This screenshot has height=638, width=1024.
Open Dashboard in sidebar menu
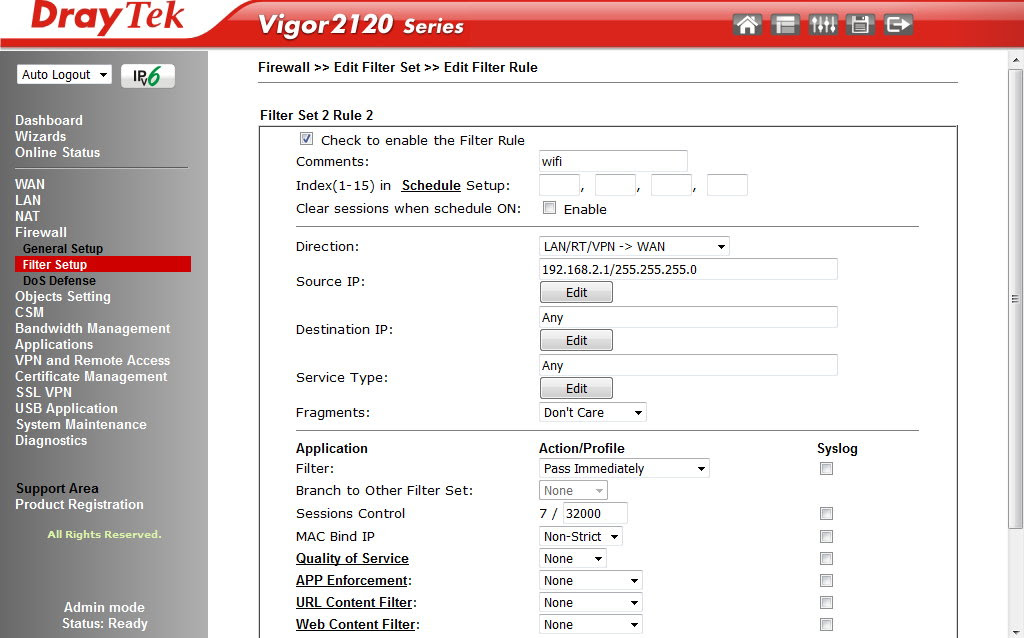[49, 120]
